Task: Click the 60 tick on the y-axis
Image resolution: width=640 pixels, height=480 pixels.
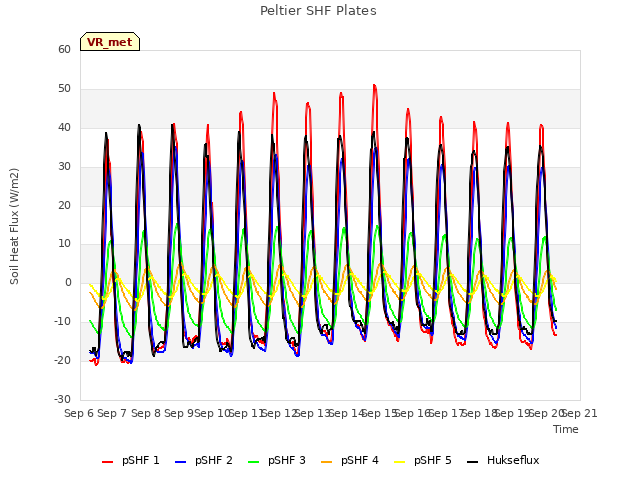Action: tap(64, 49)
